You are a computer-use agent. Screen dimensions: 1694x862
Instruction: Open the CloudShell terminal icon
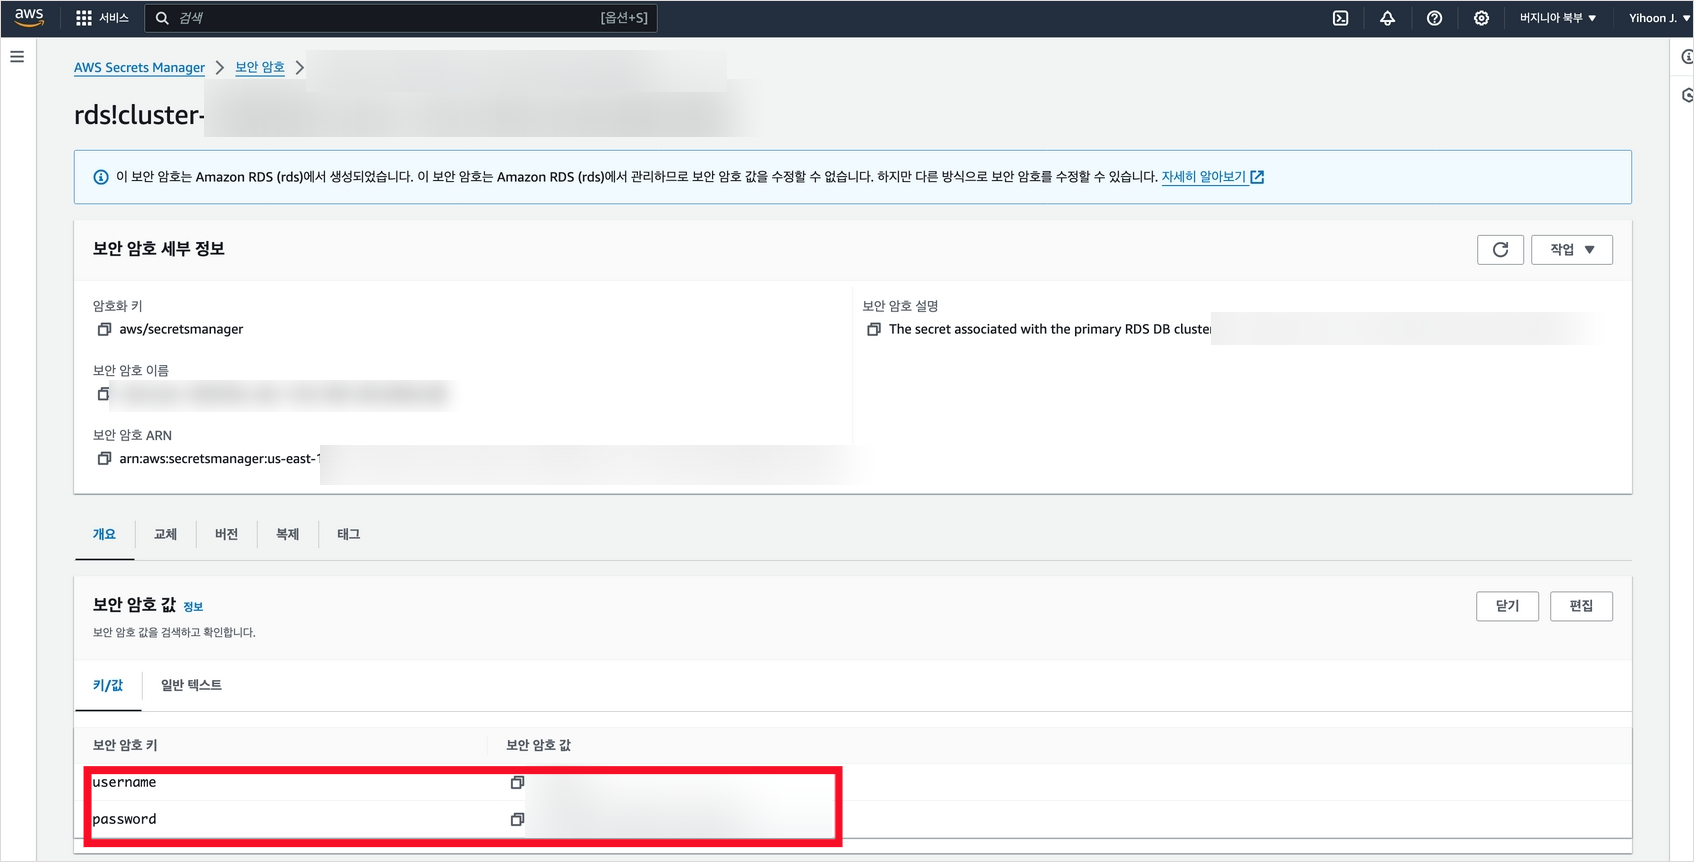[x=1341, y=18]
